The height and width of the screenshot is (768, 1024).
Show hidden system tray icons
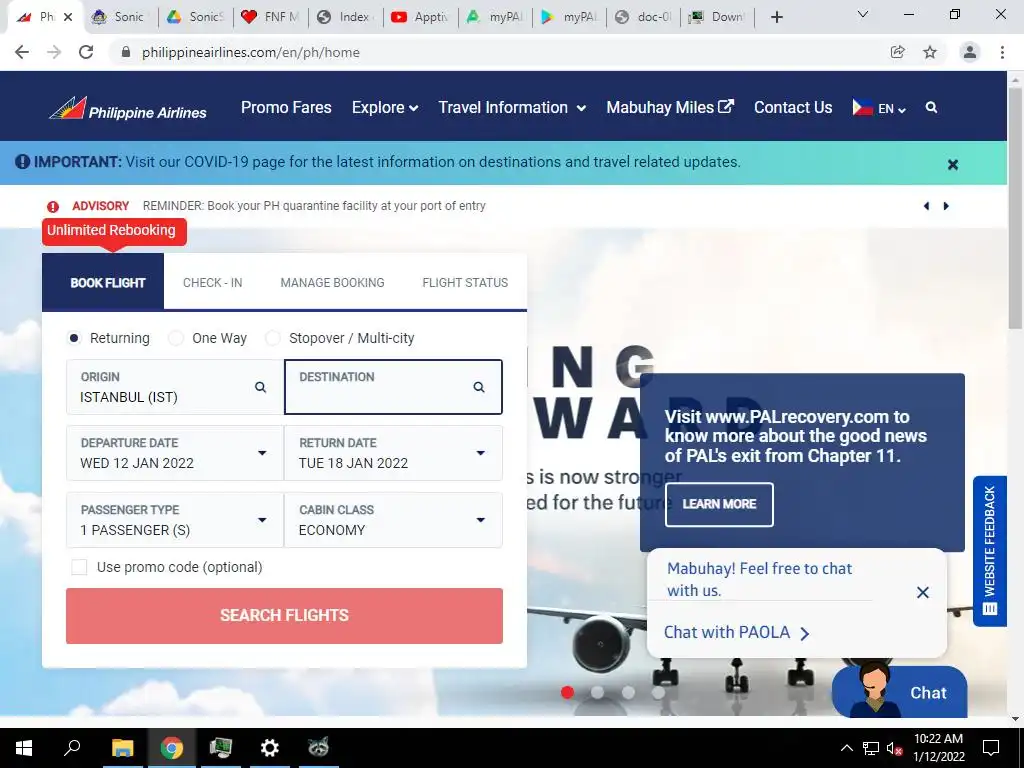846,748
